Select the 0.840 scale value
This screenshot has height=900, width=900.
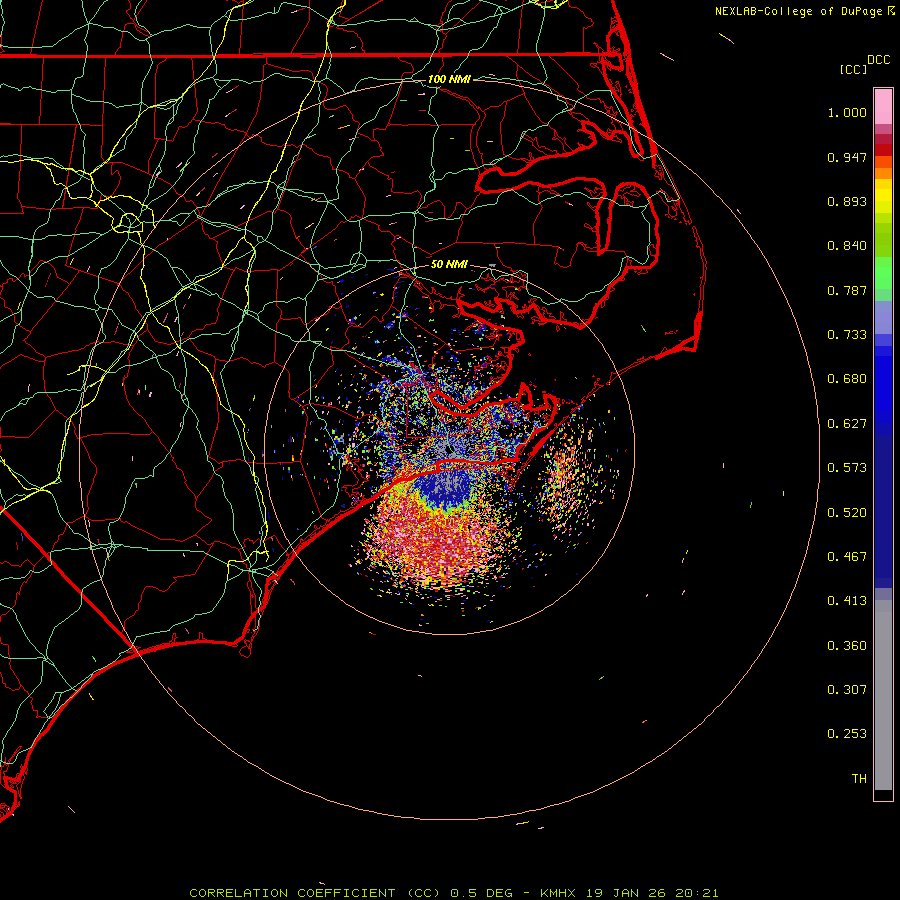847,246
